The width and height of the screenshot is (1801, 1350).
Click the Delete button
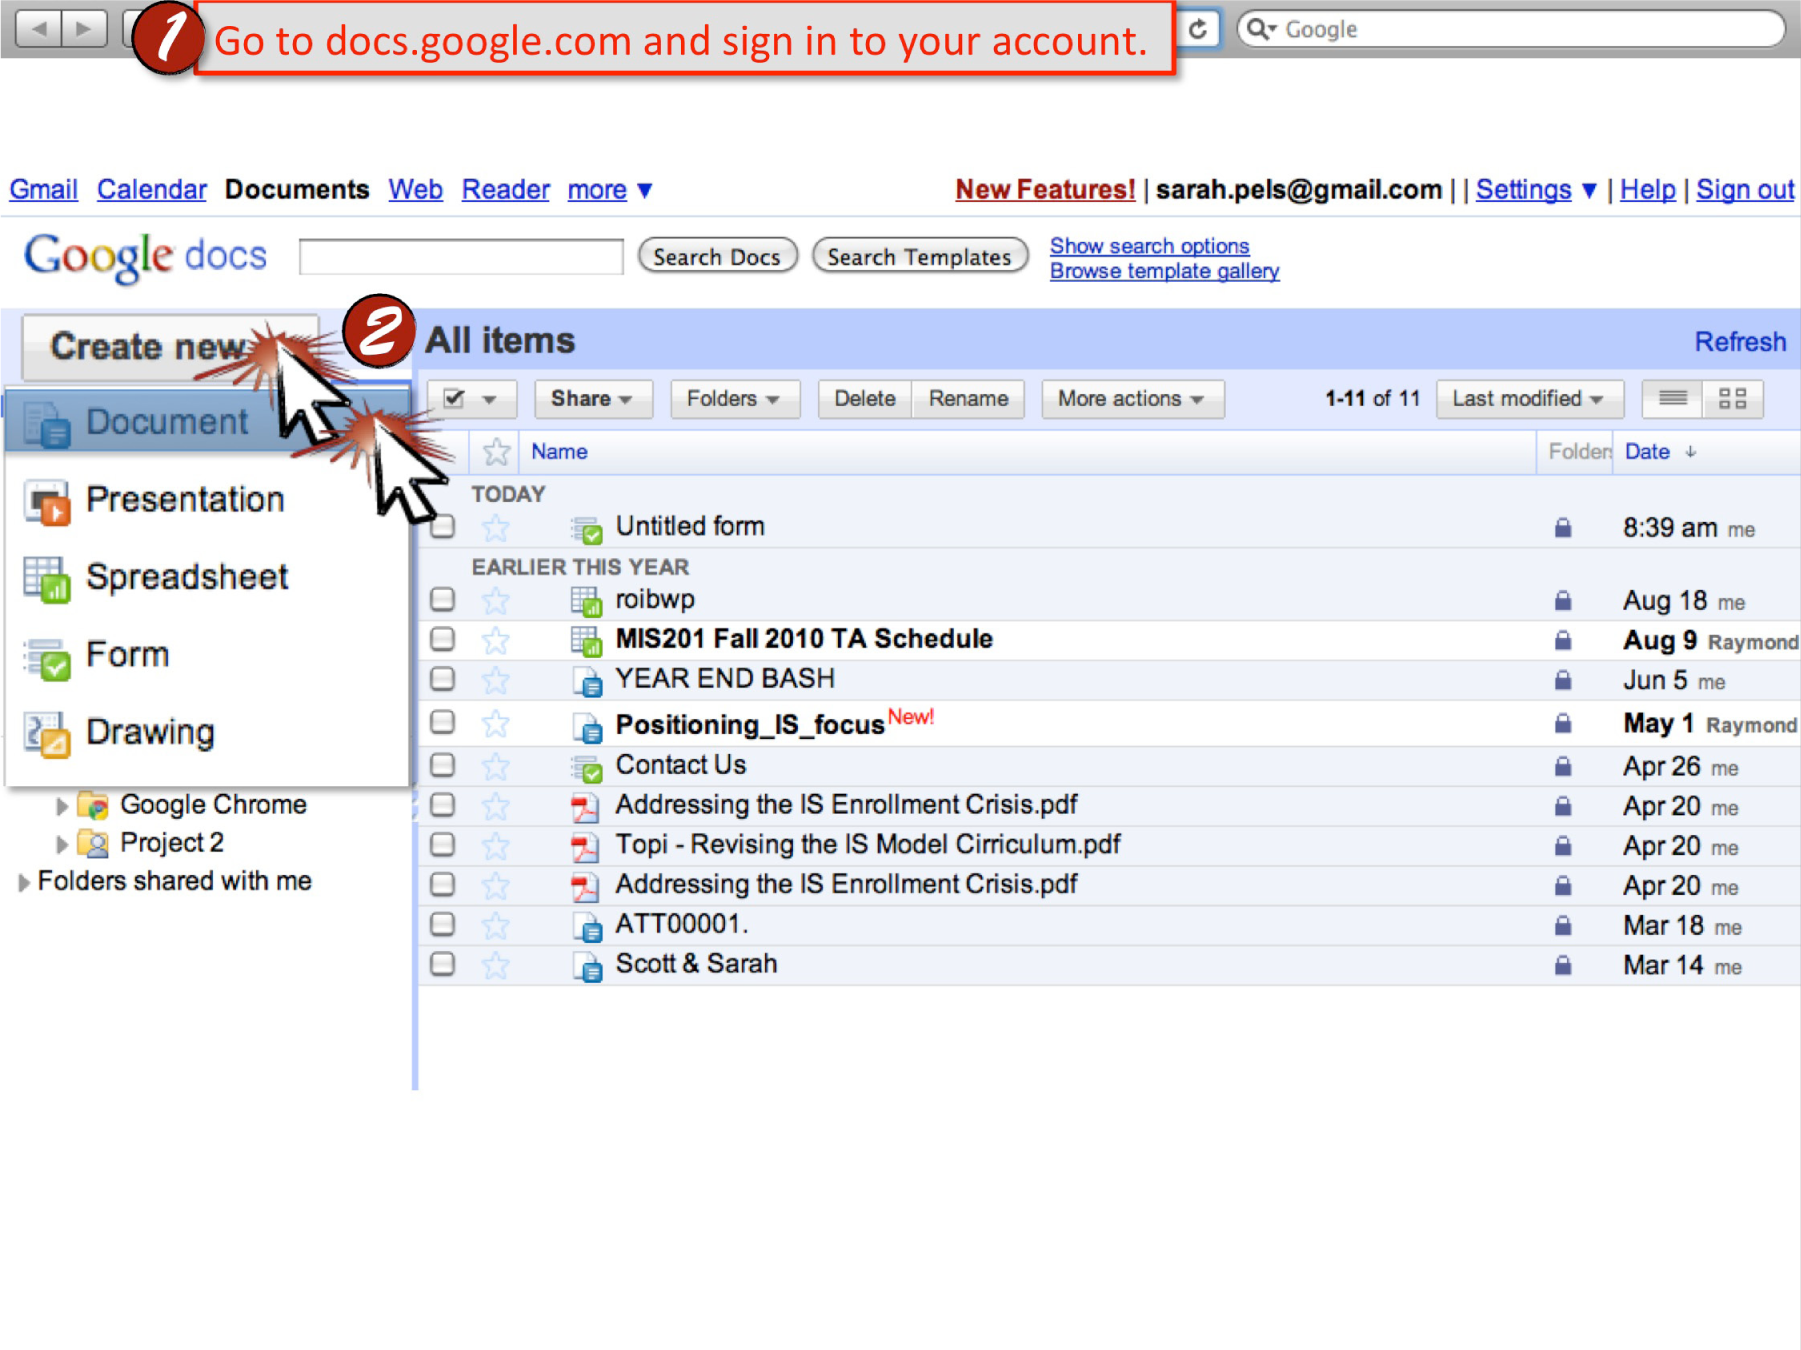tap(864, 399)
